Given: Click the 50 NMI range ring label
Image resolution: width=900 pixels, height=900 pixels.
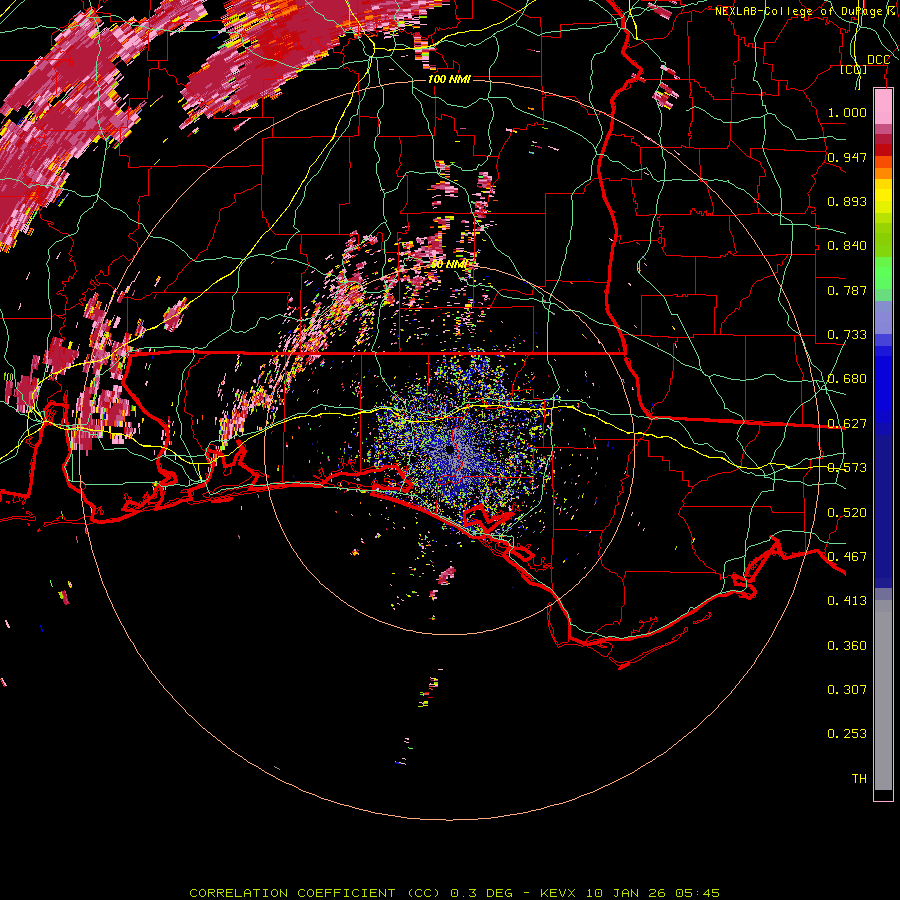Looking at the screenshot, I should click(x=450, y=265).
